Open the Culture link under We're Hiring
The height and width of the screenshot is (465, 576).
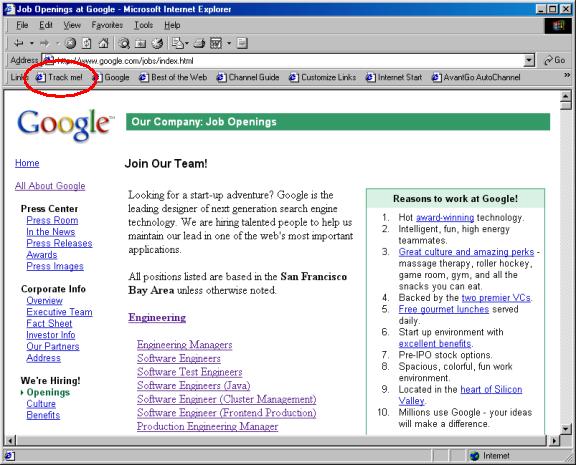pyautogui.click(x=41, y=404)
